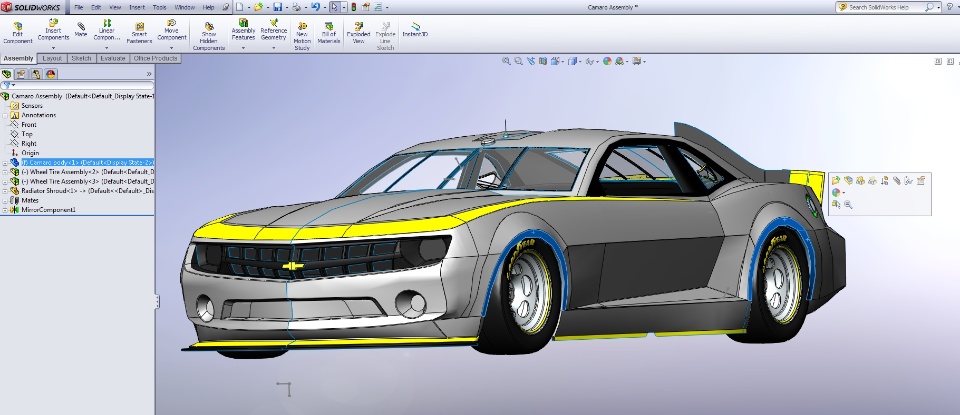The width and height of the screenshot is (960, 415).
Task: Open Bill of Materials tool
Action: click(x=329, y=33)
